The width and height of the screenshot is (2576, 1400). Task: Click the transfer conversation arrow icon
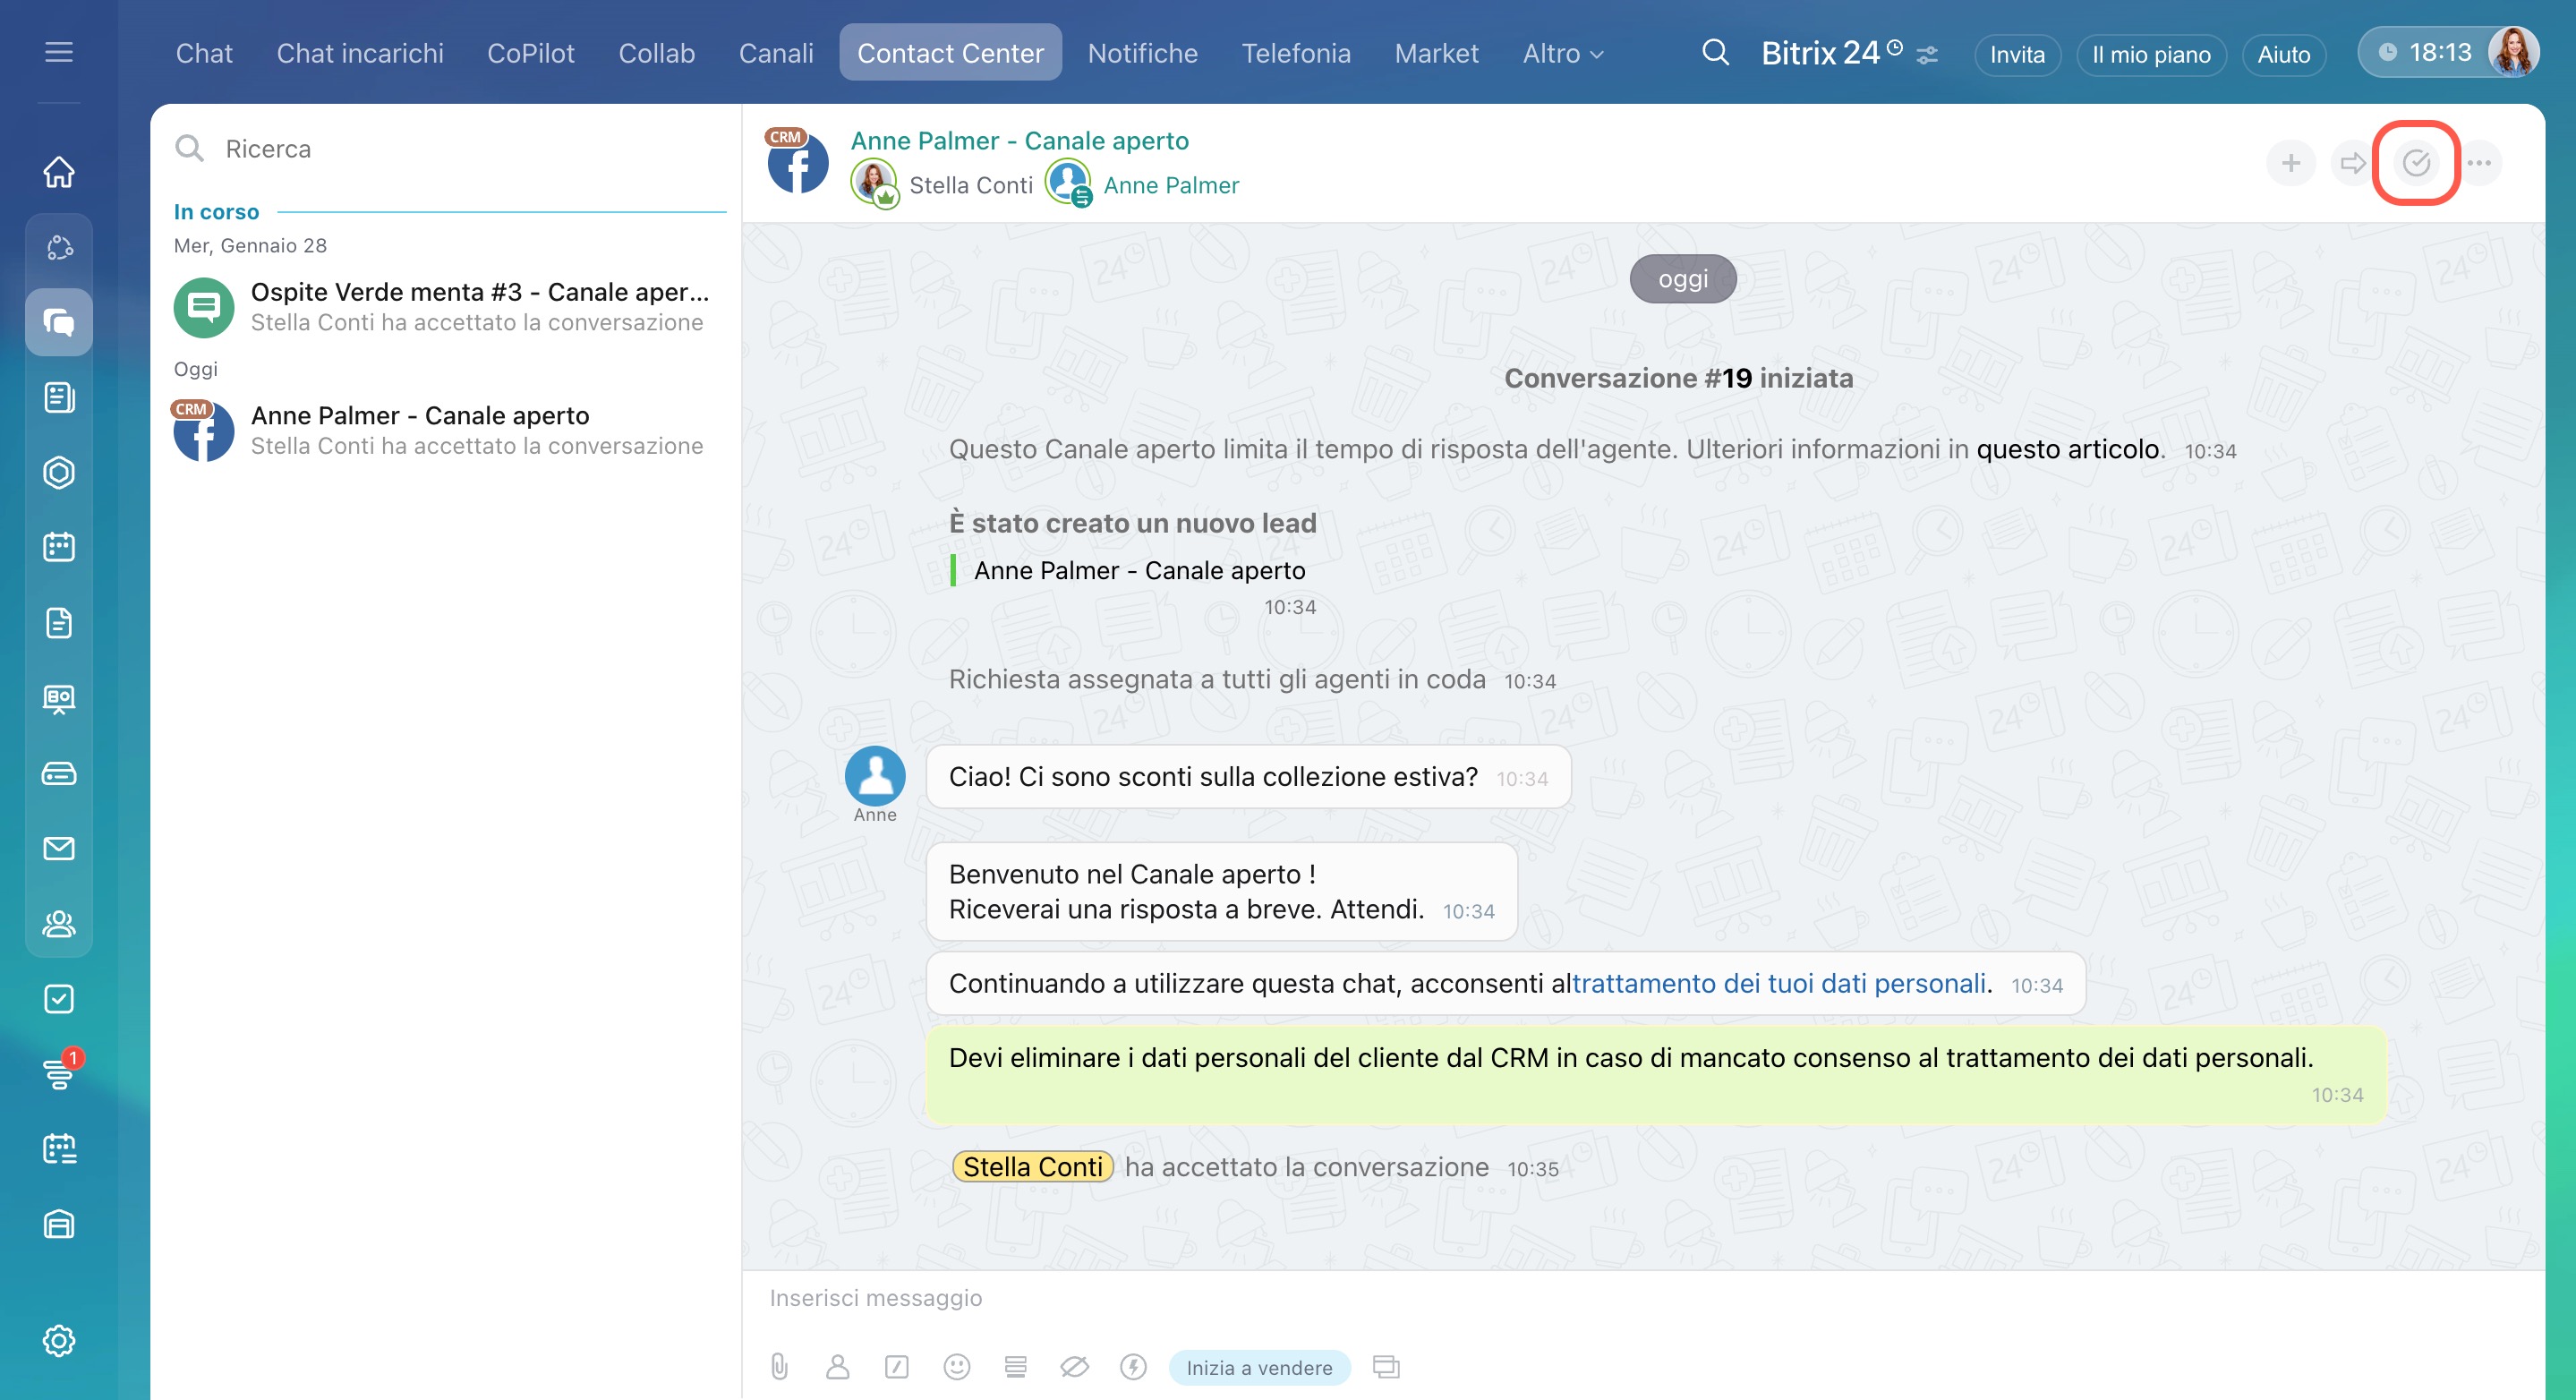pos(2353,163)
